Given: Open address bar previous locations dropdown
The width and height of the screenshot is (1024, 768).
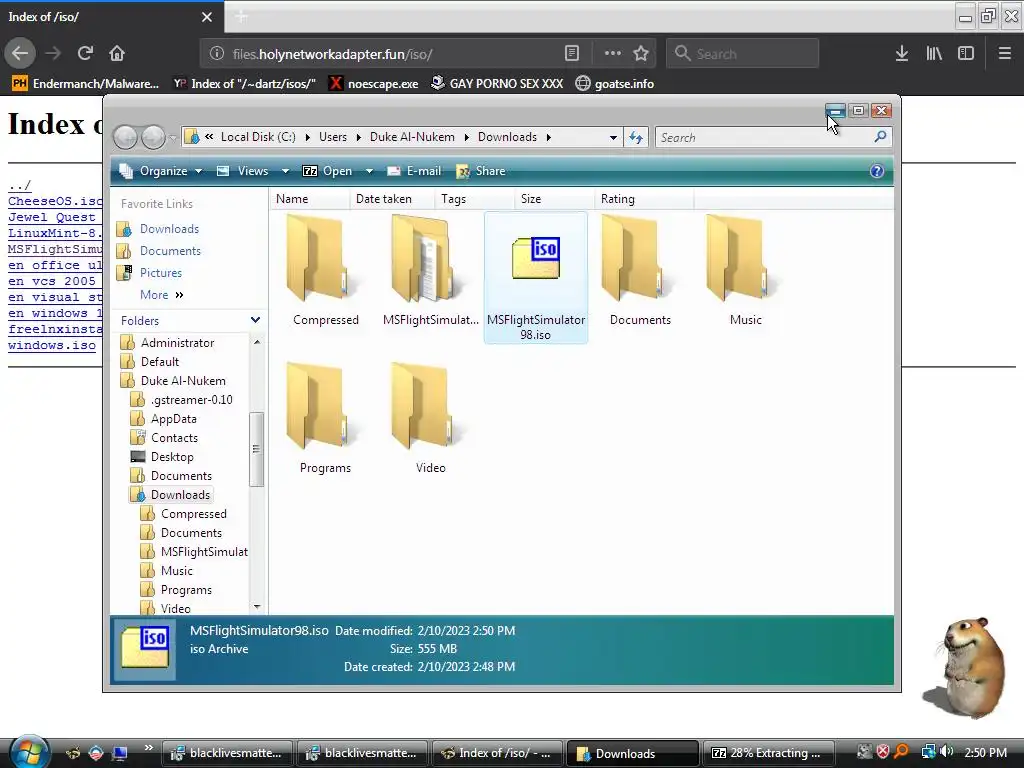Looking at the screenshot, I should tap(613, 138).
